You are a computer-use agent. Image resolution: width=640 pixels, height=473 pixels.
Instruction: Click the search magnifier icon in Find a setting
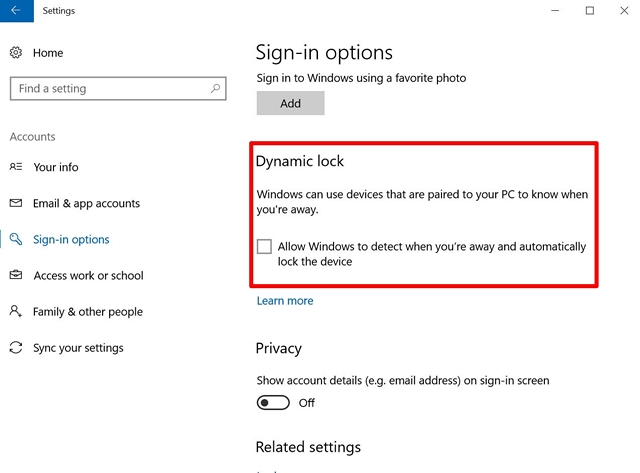[215, 88]
